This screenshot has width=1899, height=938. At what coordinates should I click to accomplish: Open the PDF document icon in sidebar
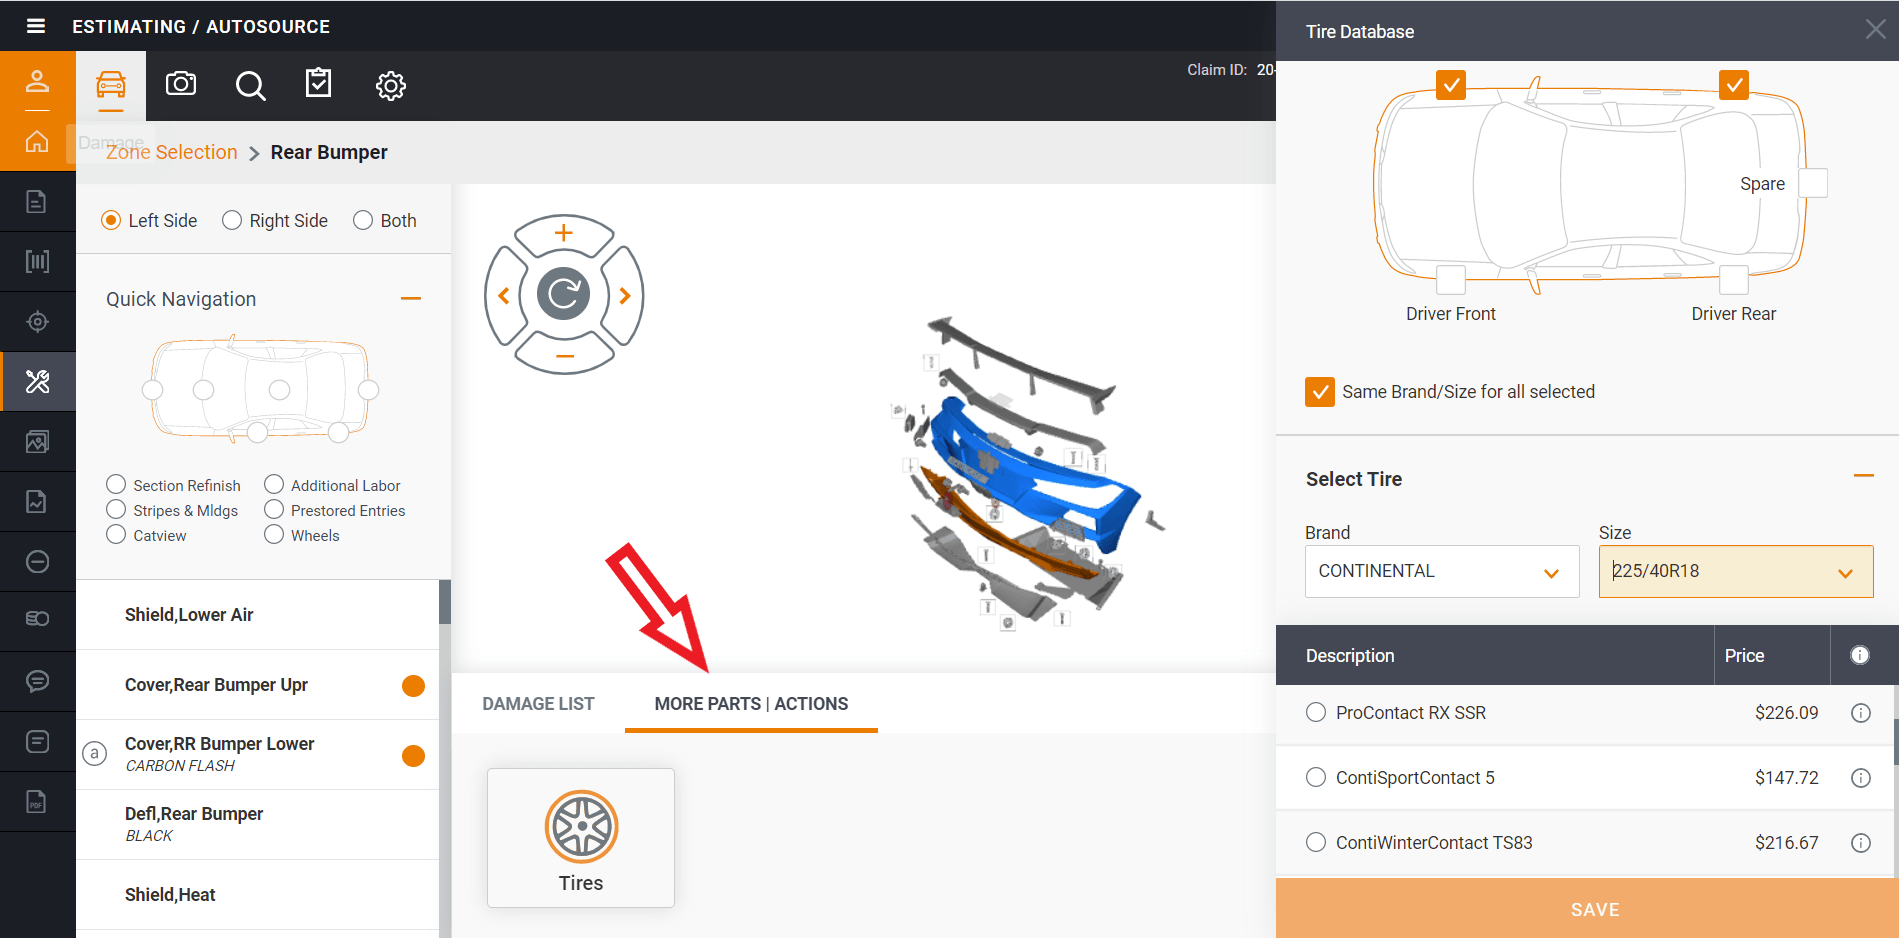pos(37,800)
